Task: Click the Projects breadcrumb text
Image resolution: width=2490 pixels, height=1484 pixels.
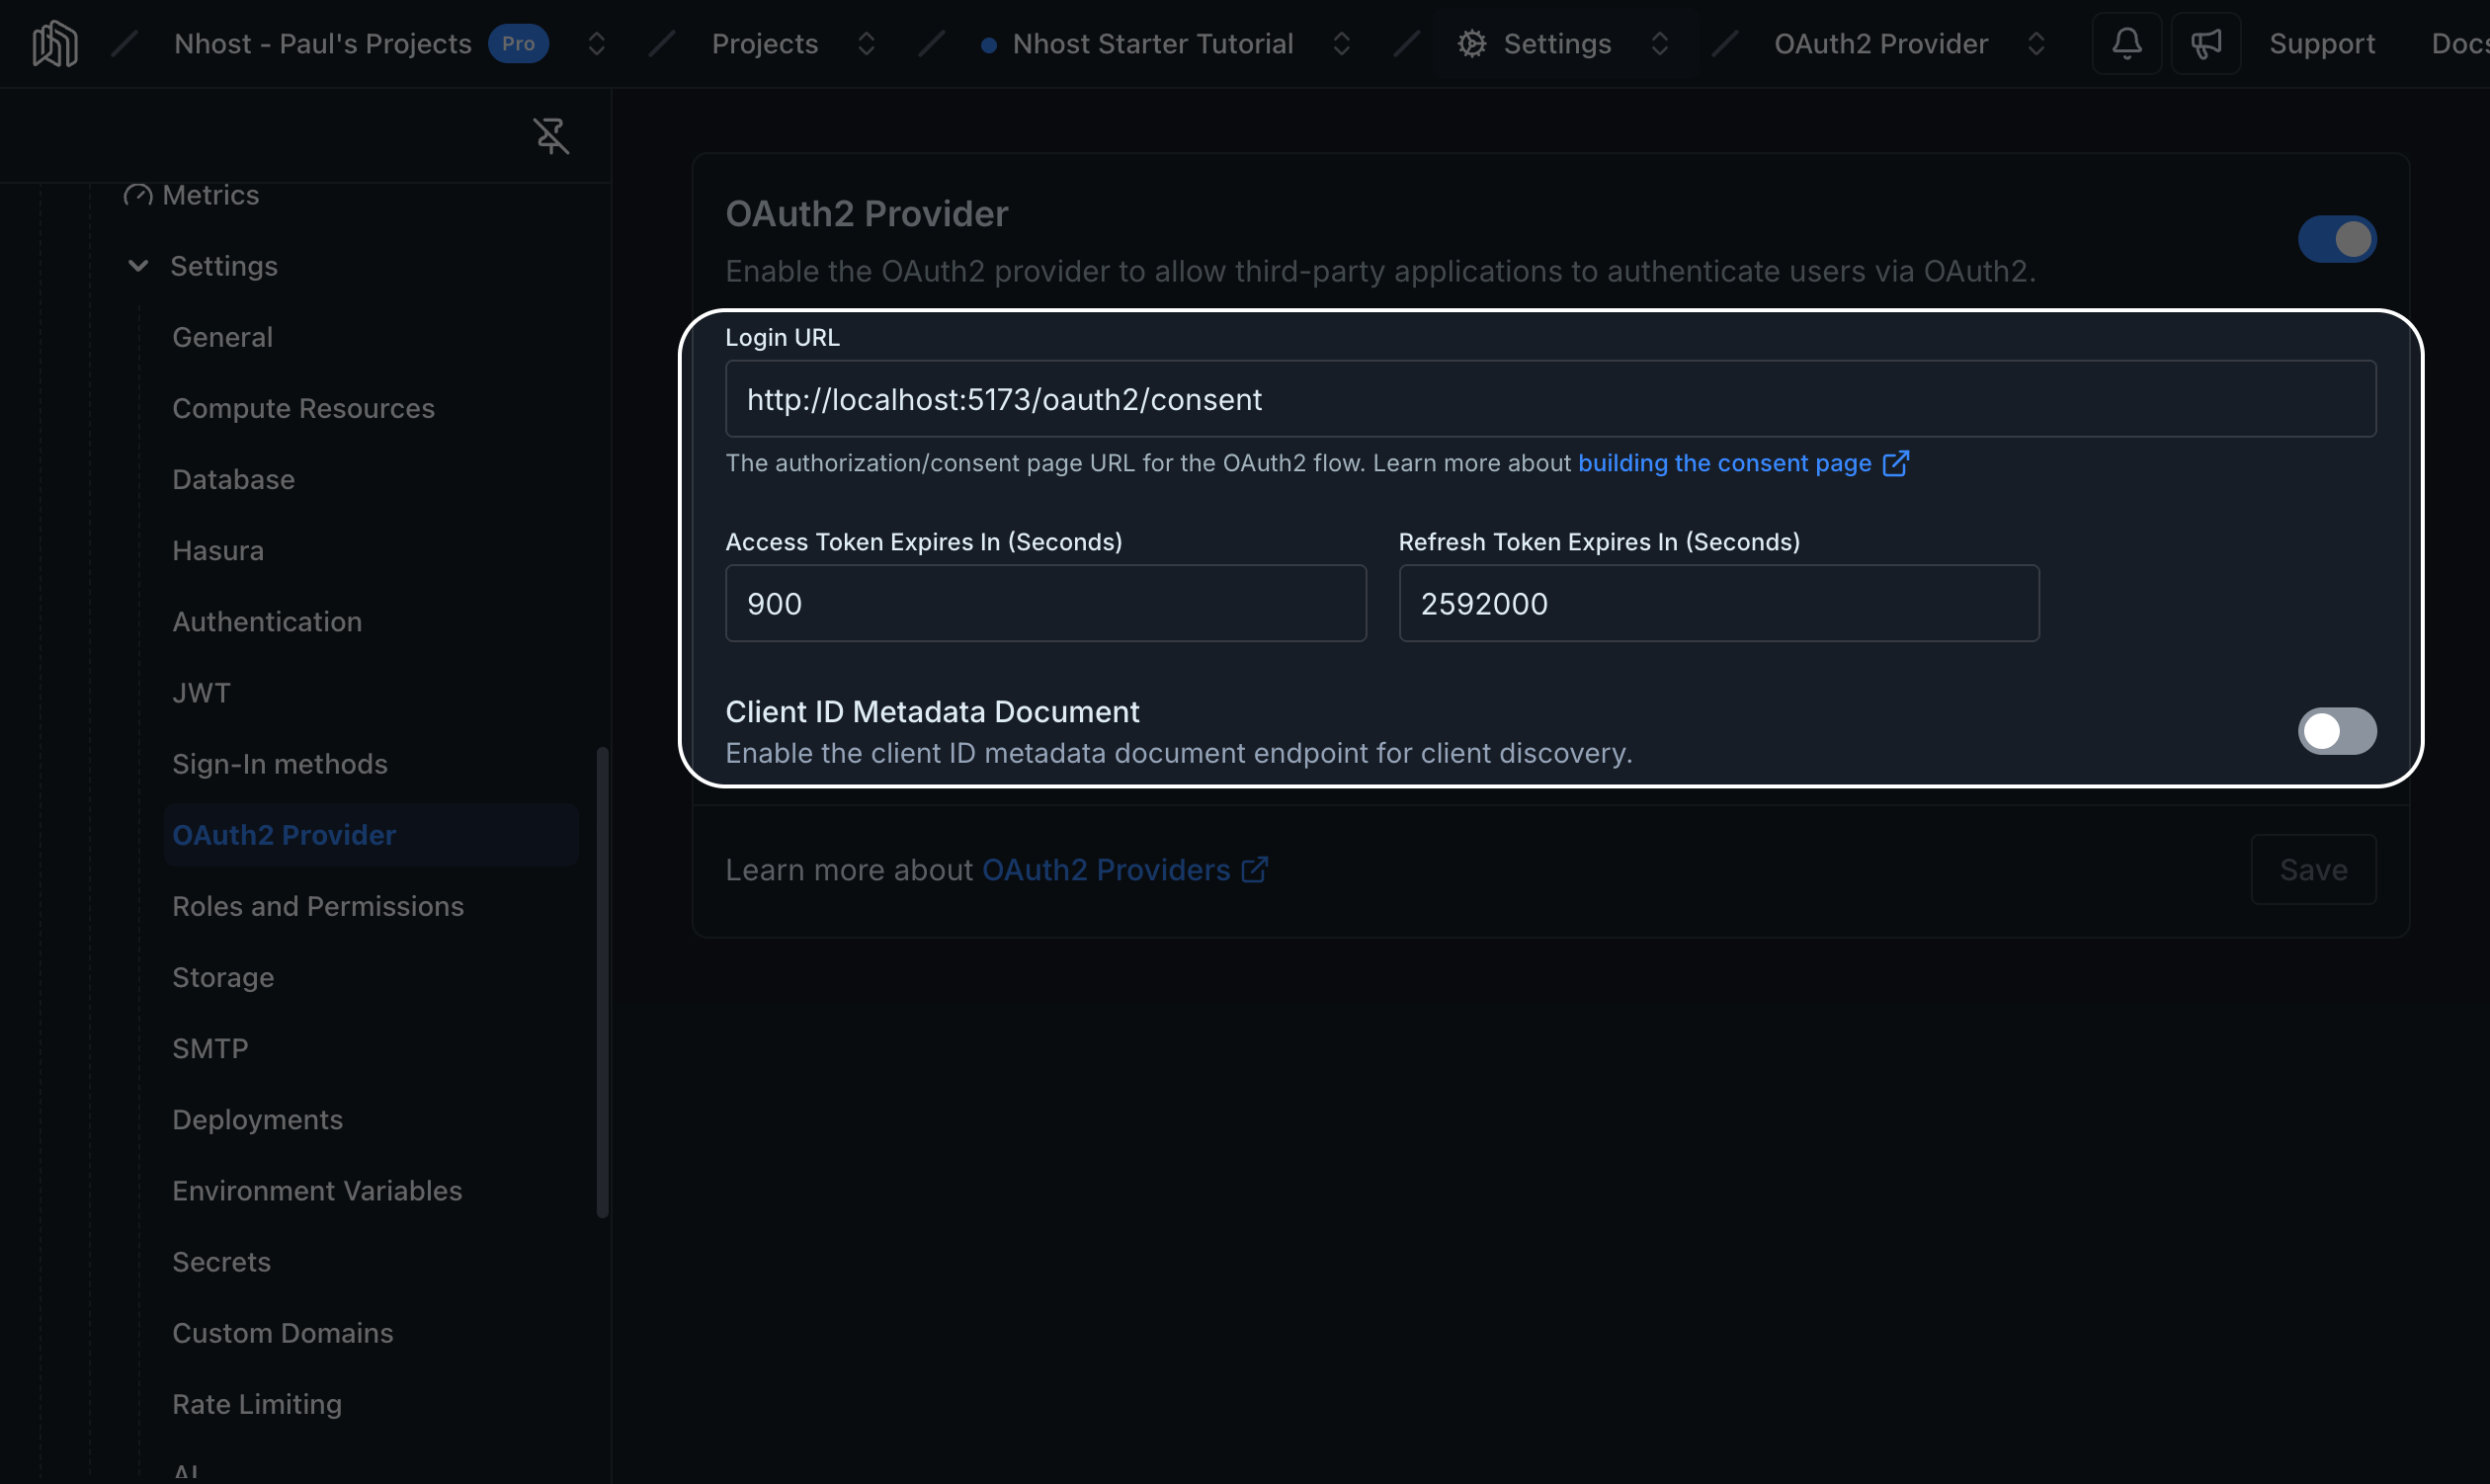Action: (x=765, y=44)
